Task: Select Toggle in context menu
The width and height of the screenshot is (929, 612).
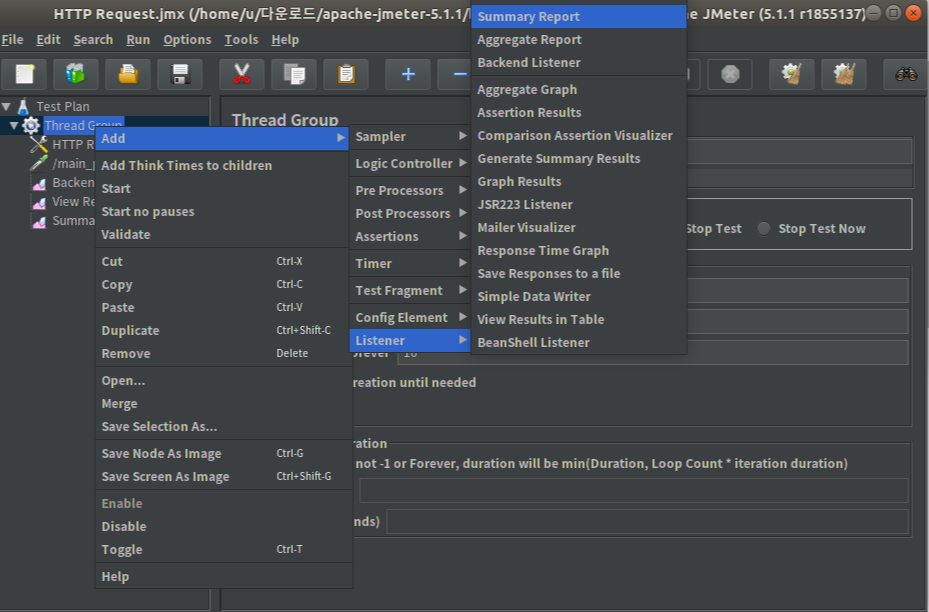Action: [222, 549]
